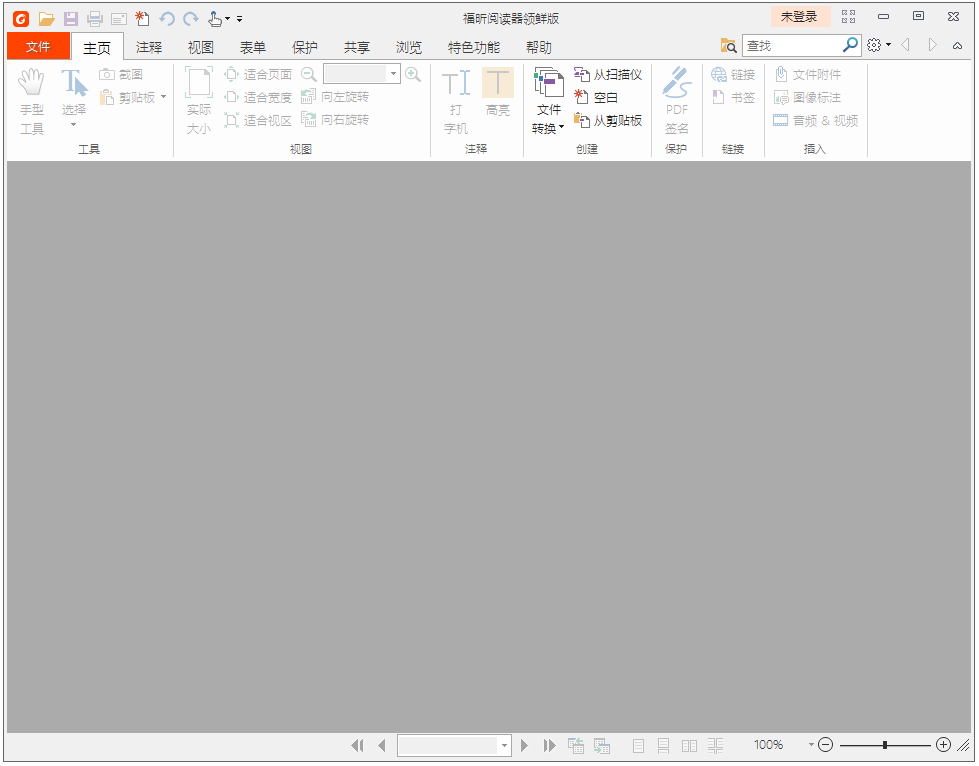Select the 高亮 (Highlight) tool
The height and width of the screenshot is (766, 979).
[x=497, y=97]
